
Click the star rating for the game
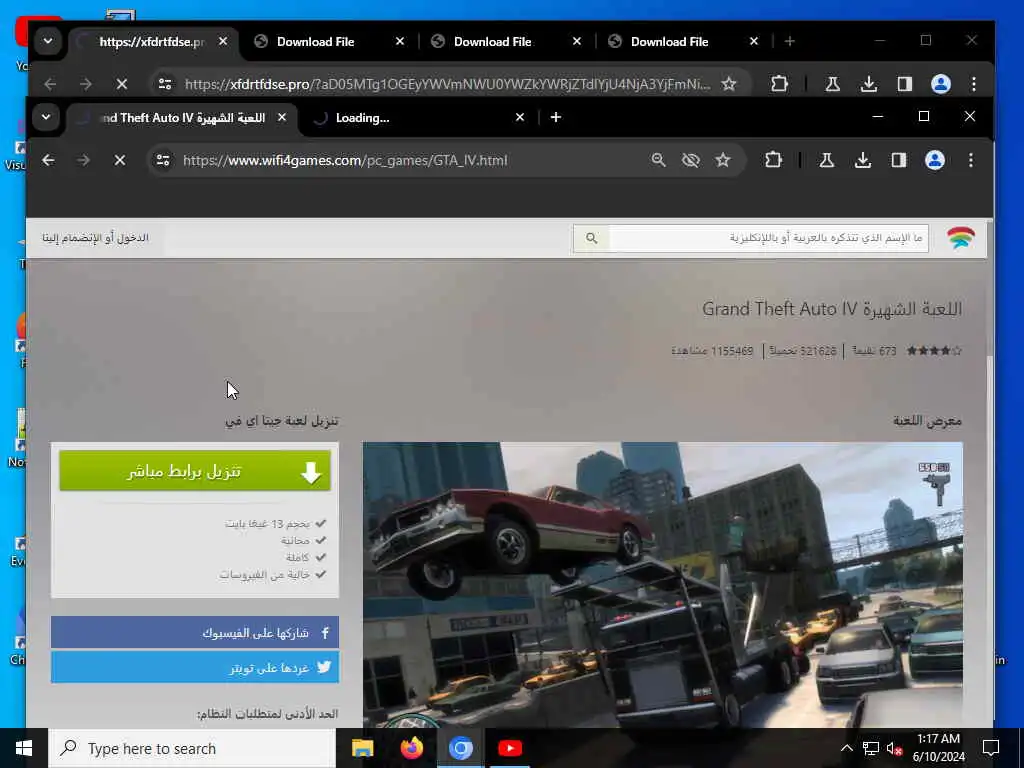point(934,351)
